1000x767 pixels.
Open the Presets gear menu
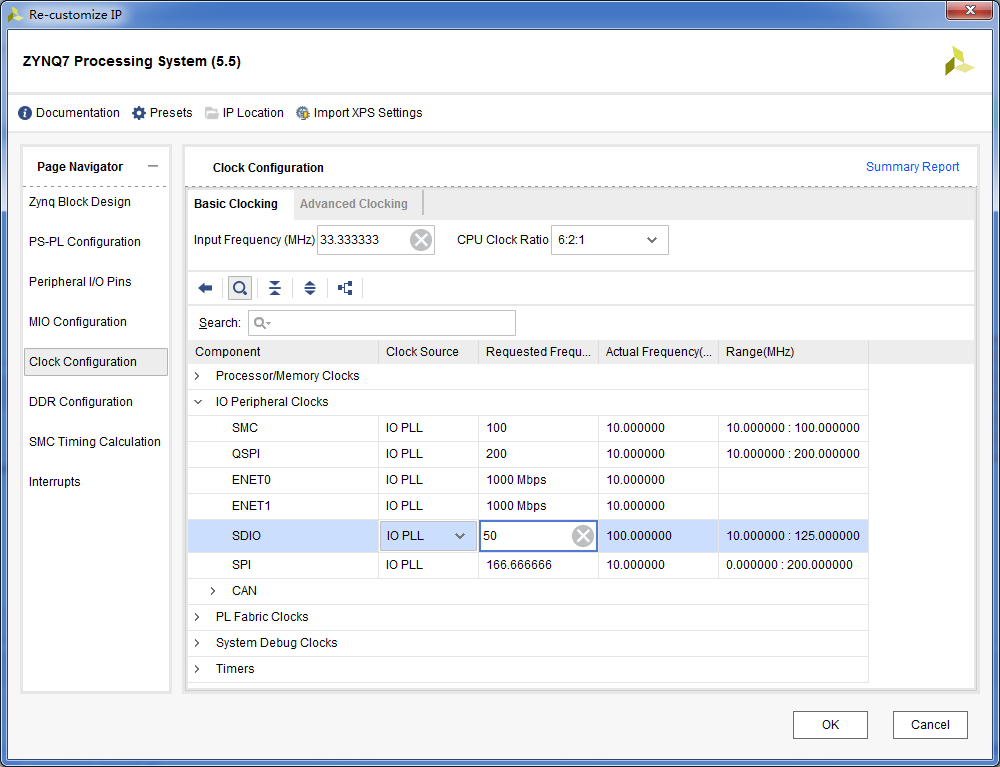pyautogui.click(x=162, y=113)
